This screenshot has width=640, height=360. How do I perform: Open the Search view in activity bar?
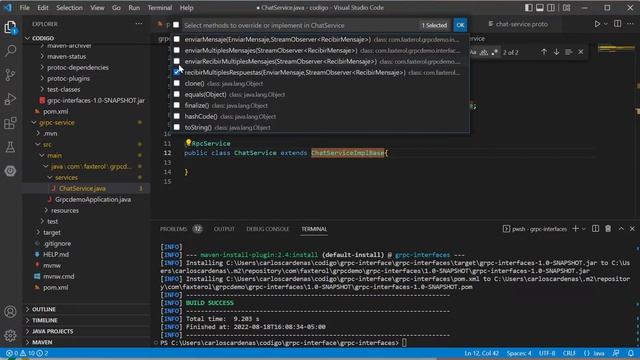10,51
